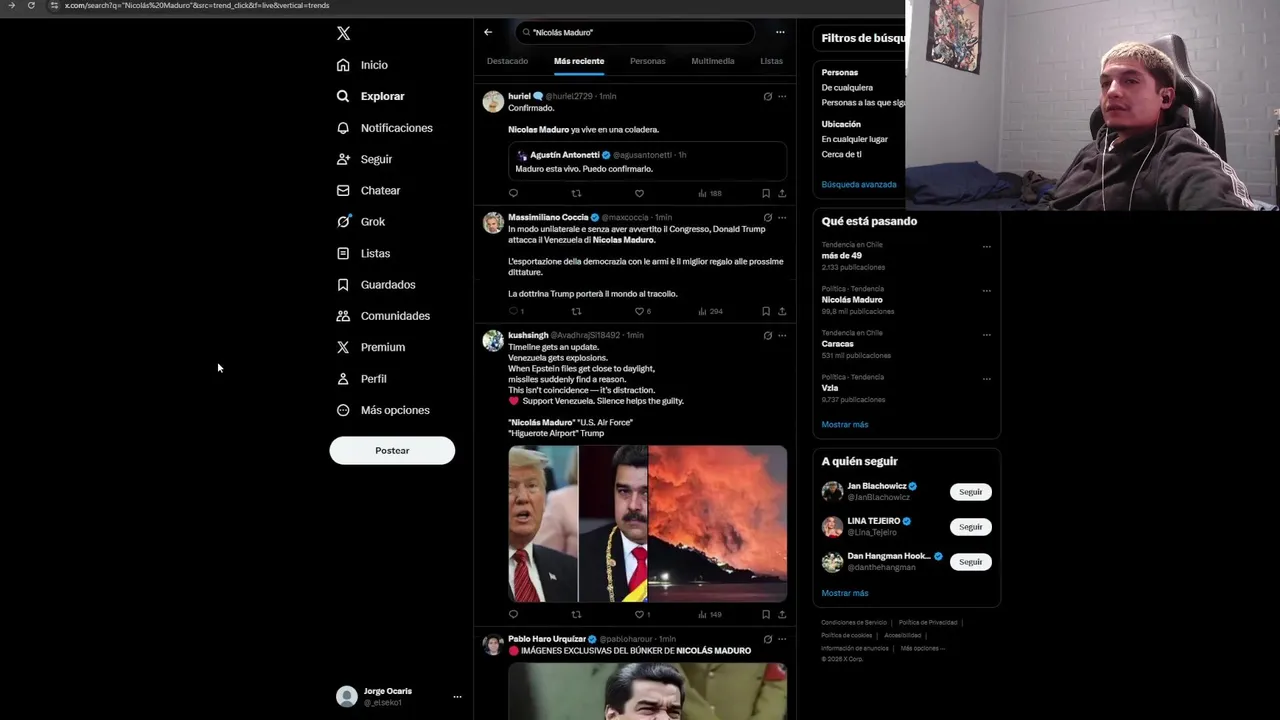Screen dimensions: 1280x720
Task: Select the En cualquier lugar location filter
Action: 854,139
